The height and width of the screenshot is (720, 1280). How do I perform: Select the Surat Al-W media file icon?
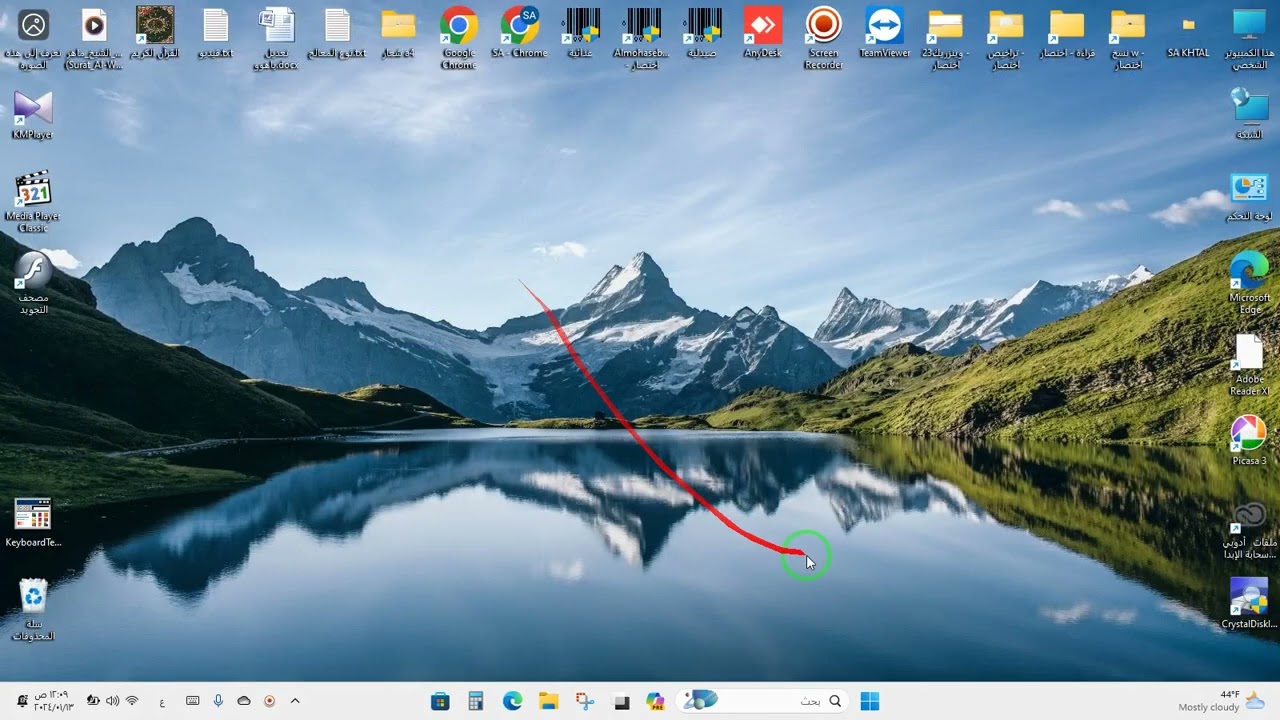pyautogui.click(x=93, y=38)
